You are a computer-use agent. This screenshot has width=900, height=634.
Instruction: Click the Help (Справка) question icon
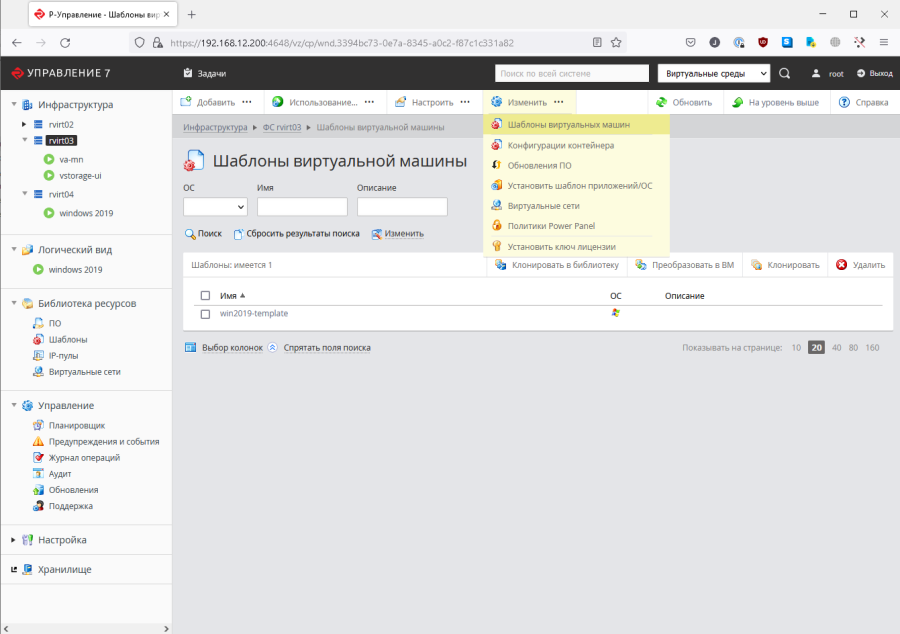844,102
